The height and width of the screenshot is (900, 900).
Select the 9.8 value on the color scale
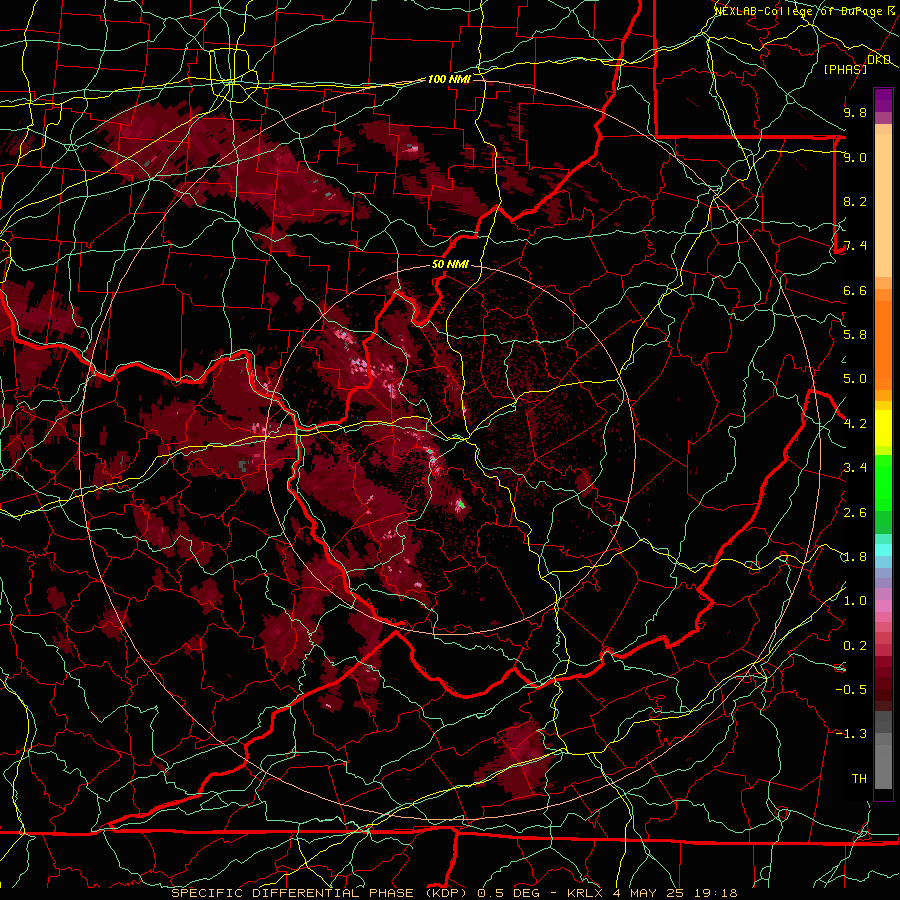855,112
